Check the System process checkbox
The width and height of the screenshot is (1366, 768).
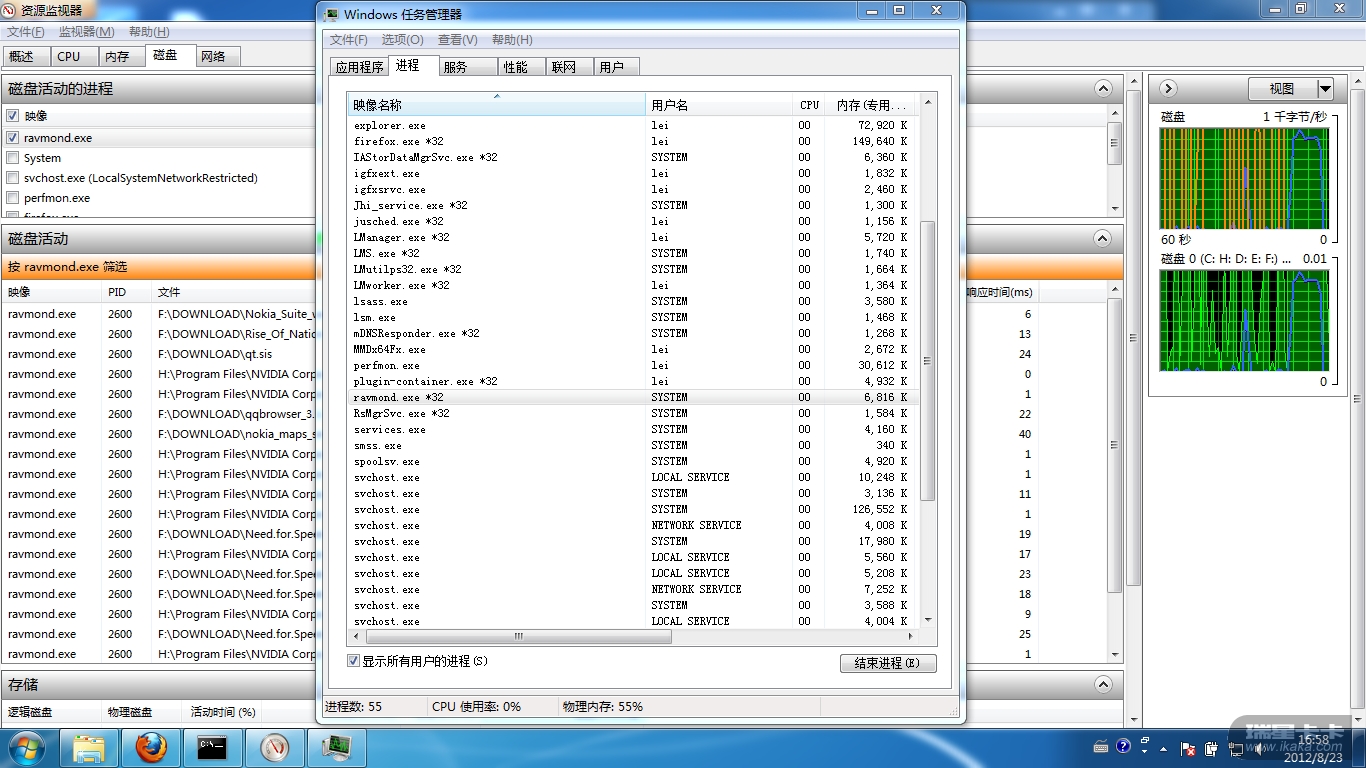12,158
